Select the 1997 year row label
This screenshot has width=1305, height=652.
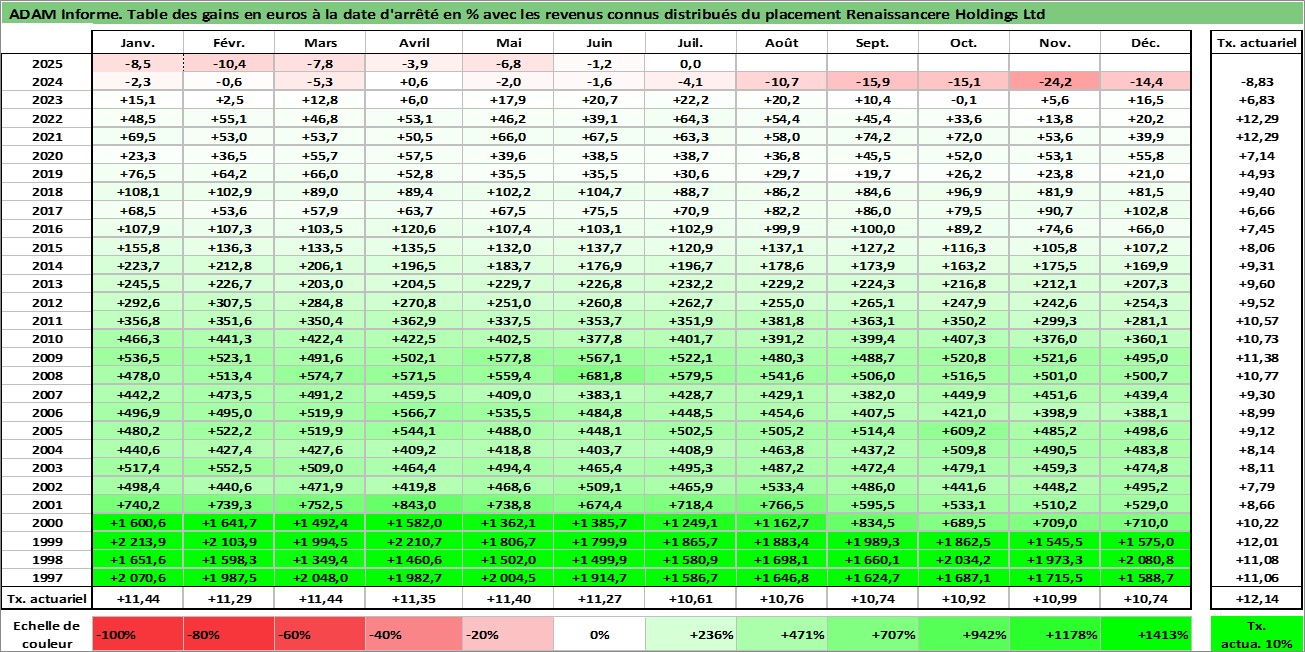click(47, 578)
